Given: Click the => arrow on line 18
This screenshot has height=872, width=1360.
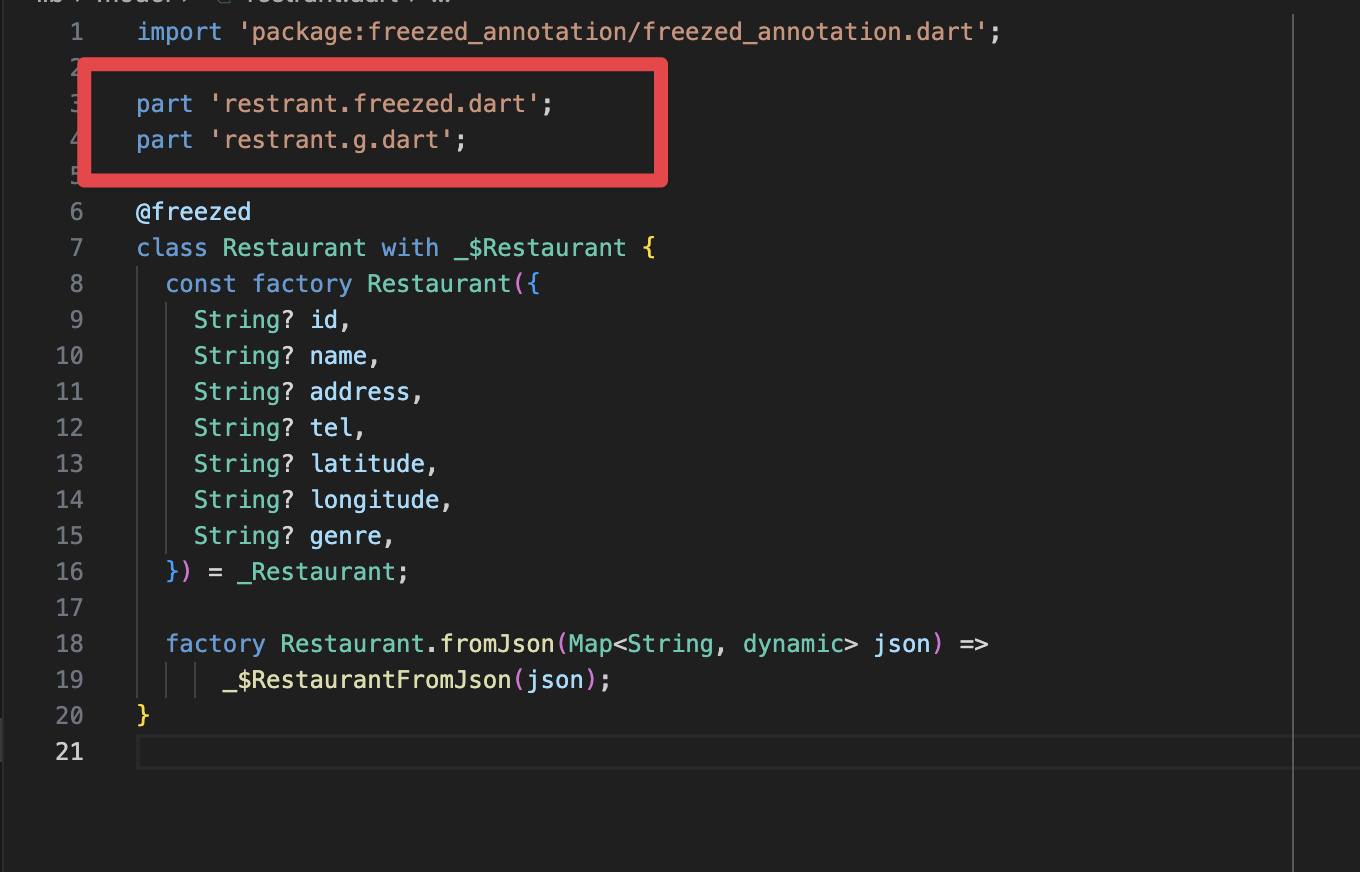Looking at the screenshot, I should point(974,644).
